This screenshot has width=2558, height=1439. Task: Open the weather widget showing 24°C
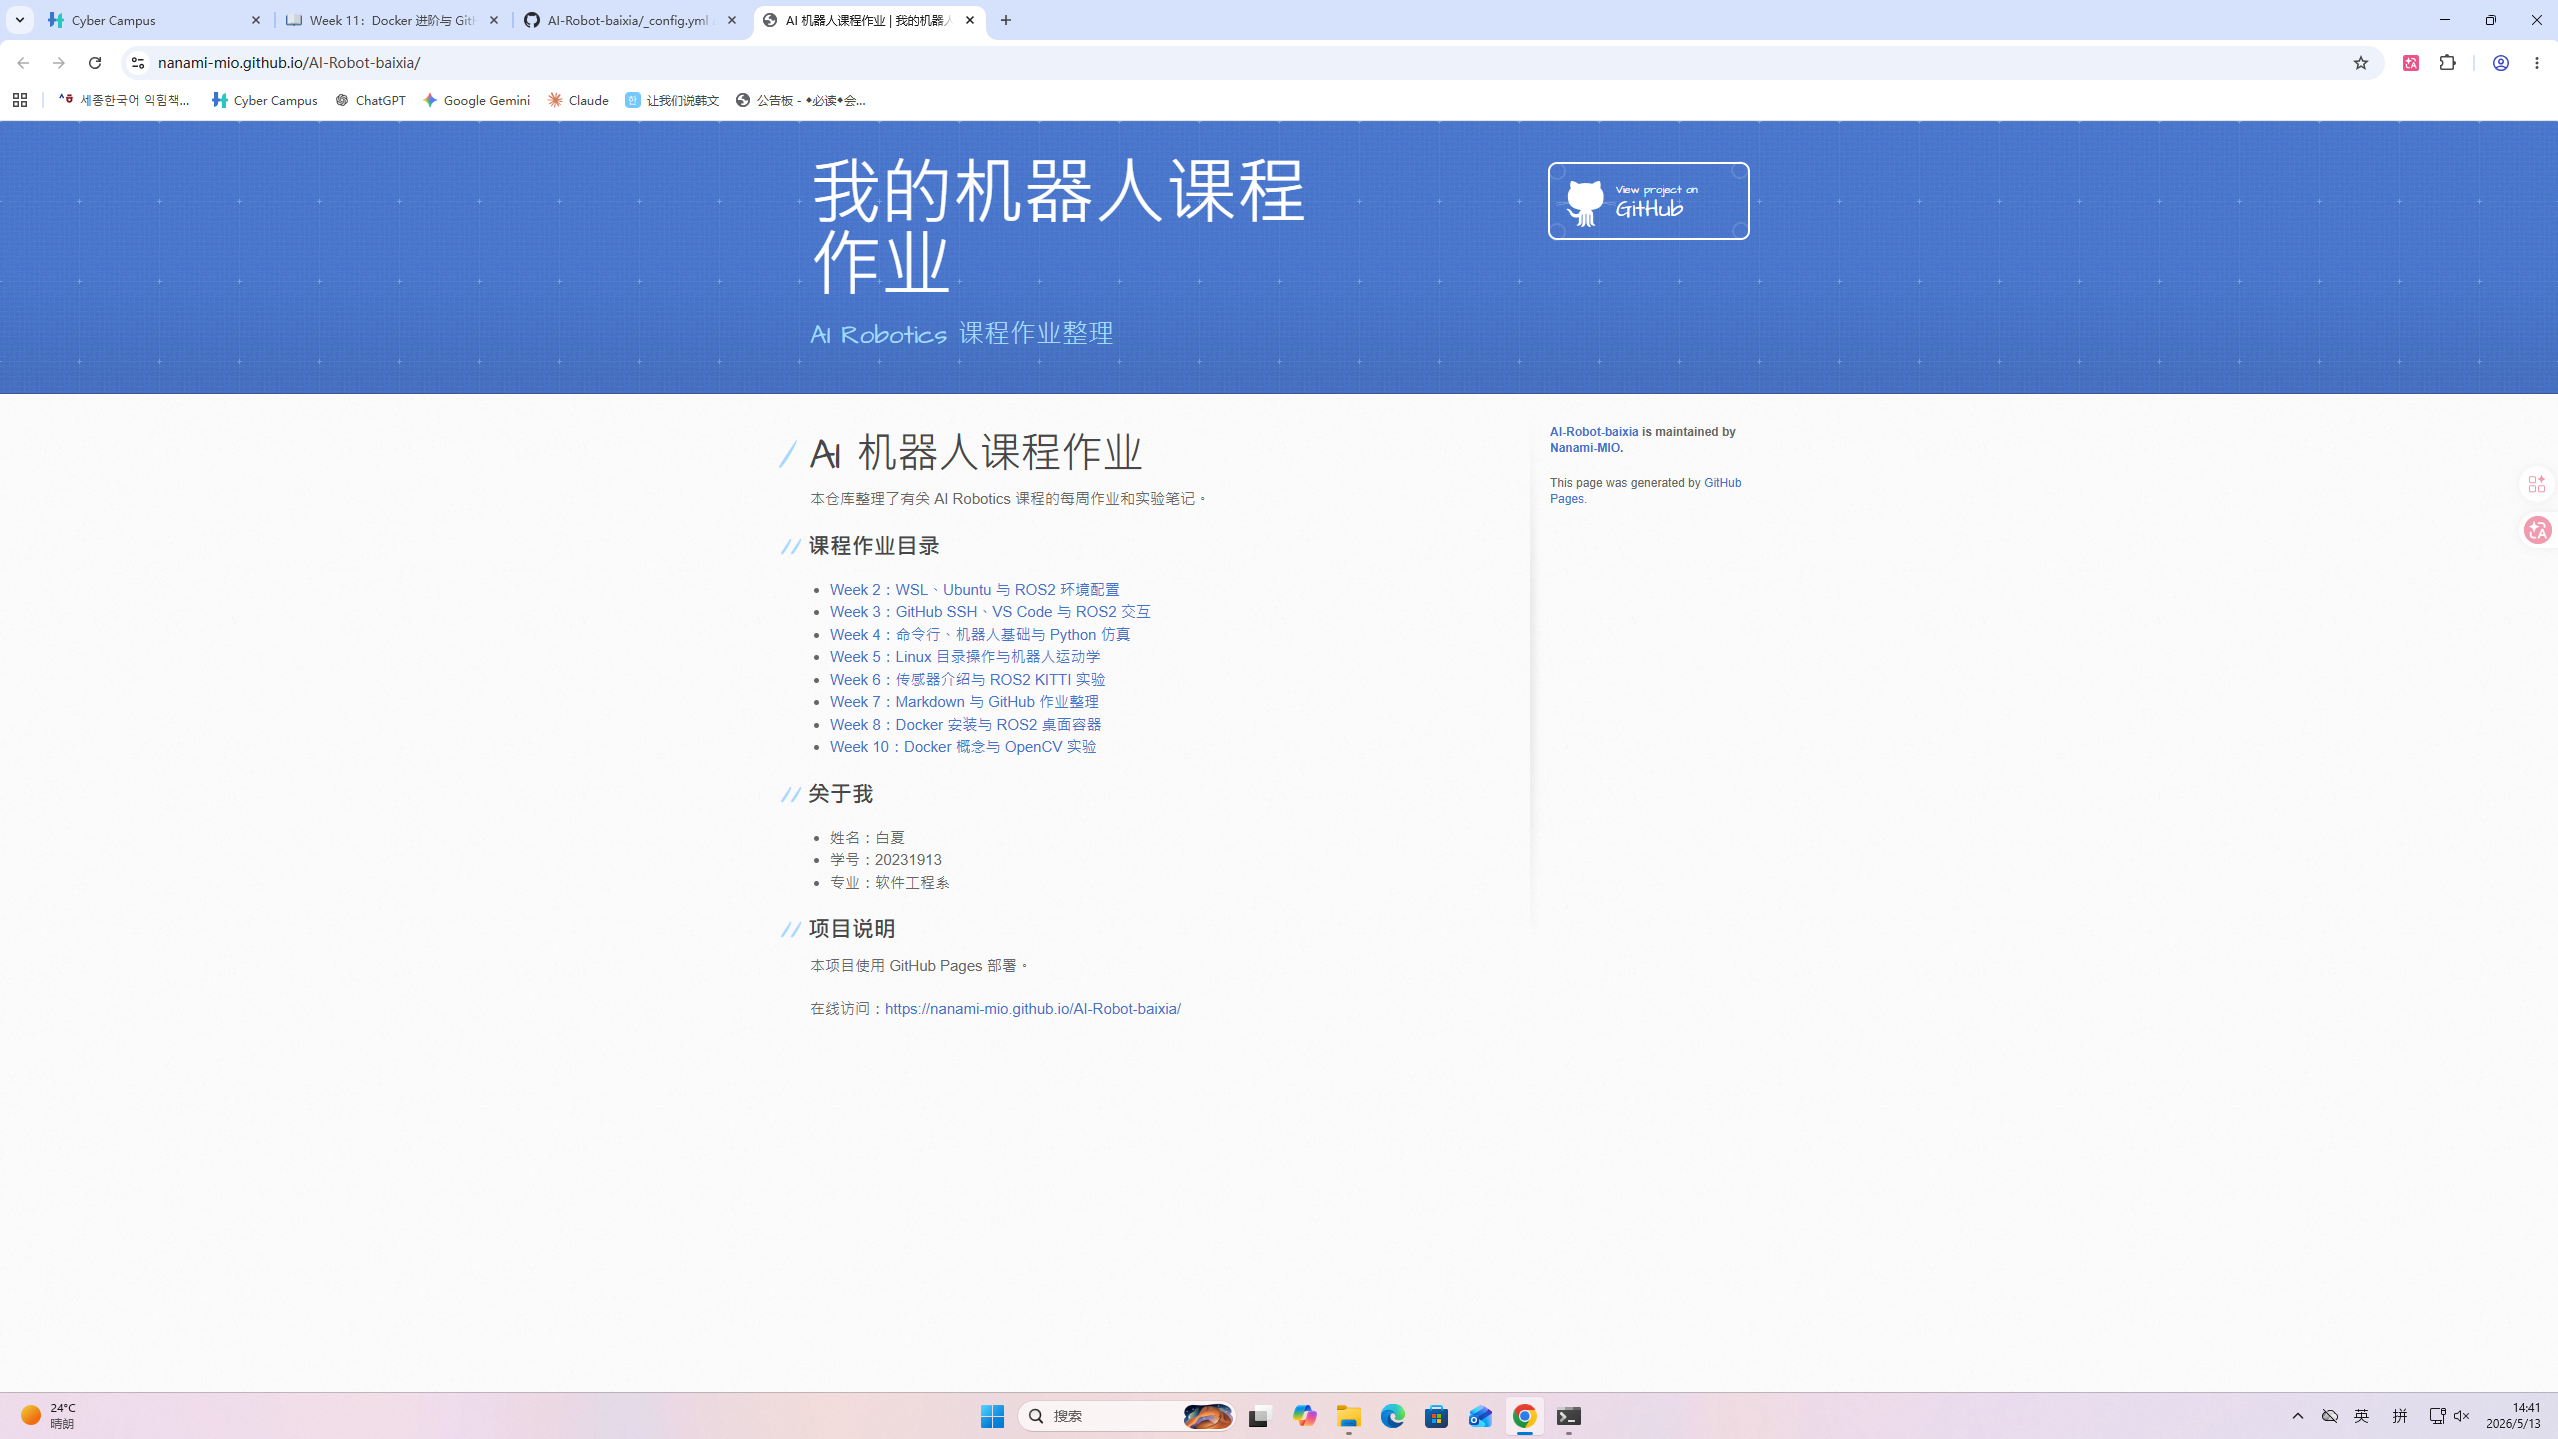(49, 1416)
